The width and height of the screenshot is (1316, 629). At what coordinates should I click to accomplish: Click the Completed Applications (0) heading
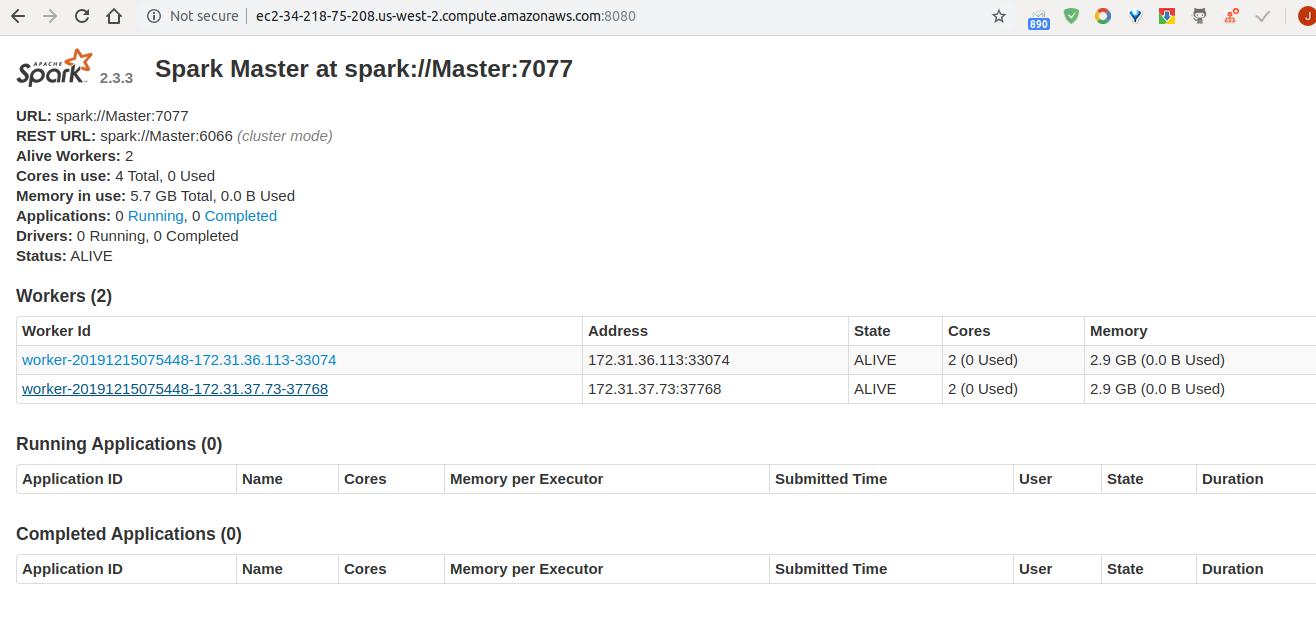(129, 534)
